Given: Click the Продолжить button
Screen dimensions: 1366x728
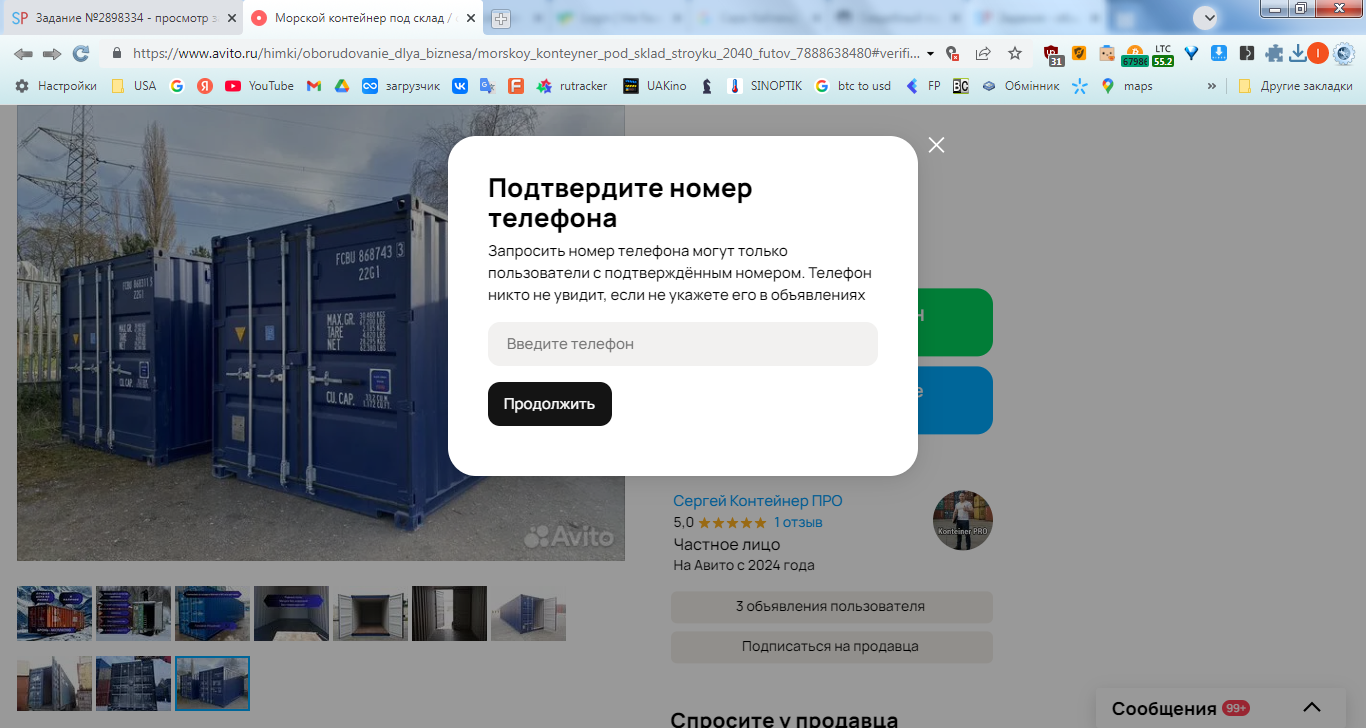Looking at the screenshot, I should (550, 404).
